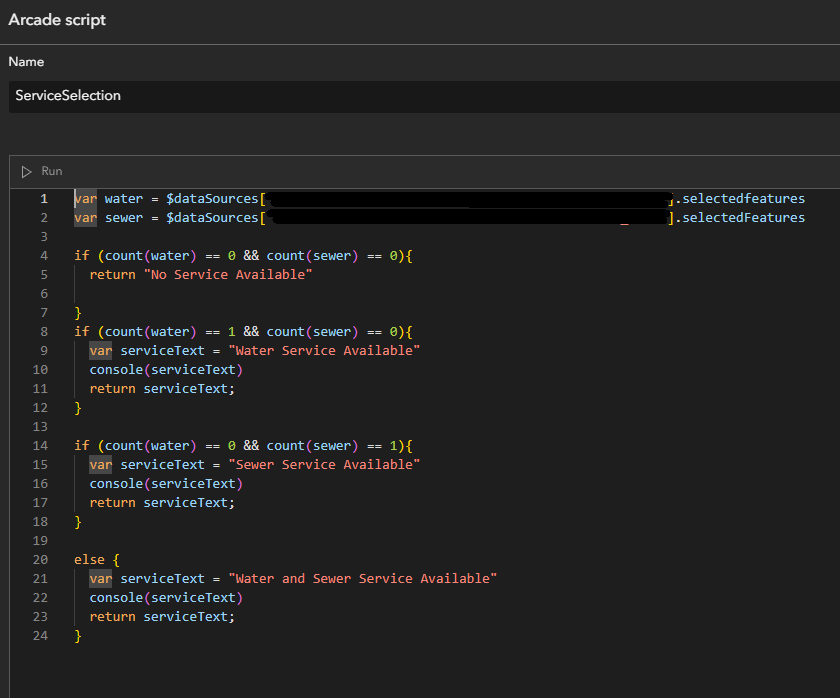Click the empty line 19 in the editor

[x=300, y=541]
